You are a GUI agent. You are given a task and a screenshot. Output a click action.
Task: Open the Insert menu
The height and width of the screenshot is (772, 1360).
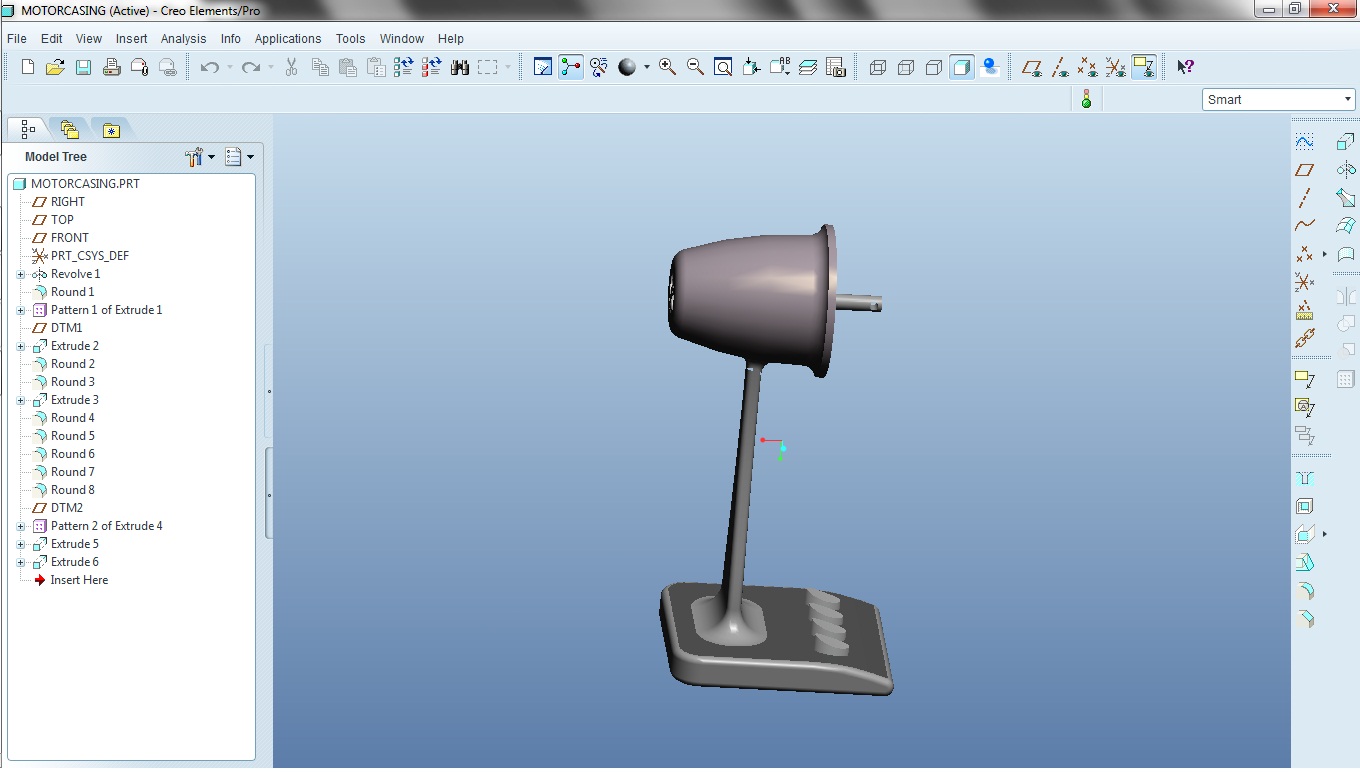click(x=131, y=38)
